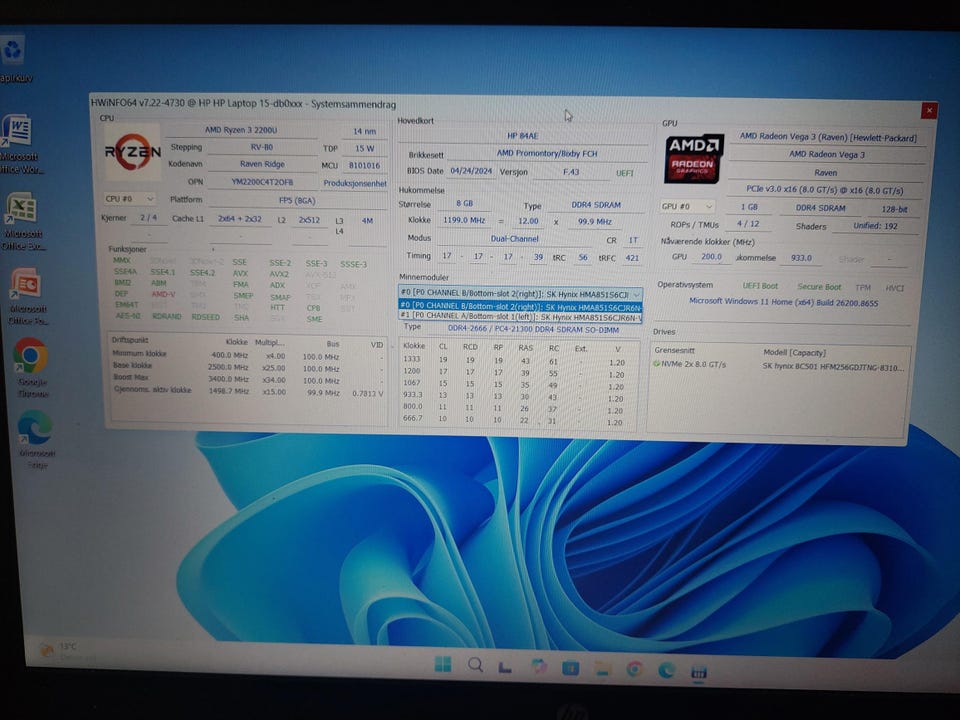Click the tRFC value 421

(x=632, y=258)
